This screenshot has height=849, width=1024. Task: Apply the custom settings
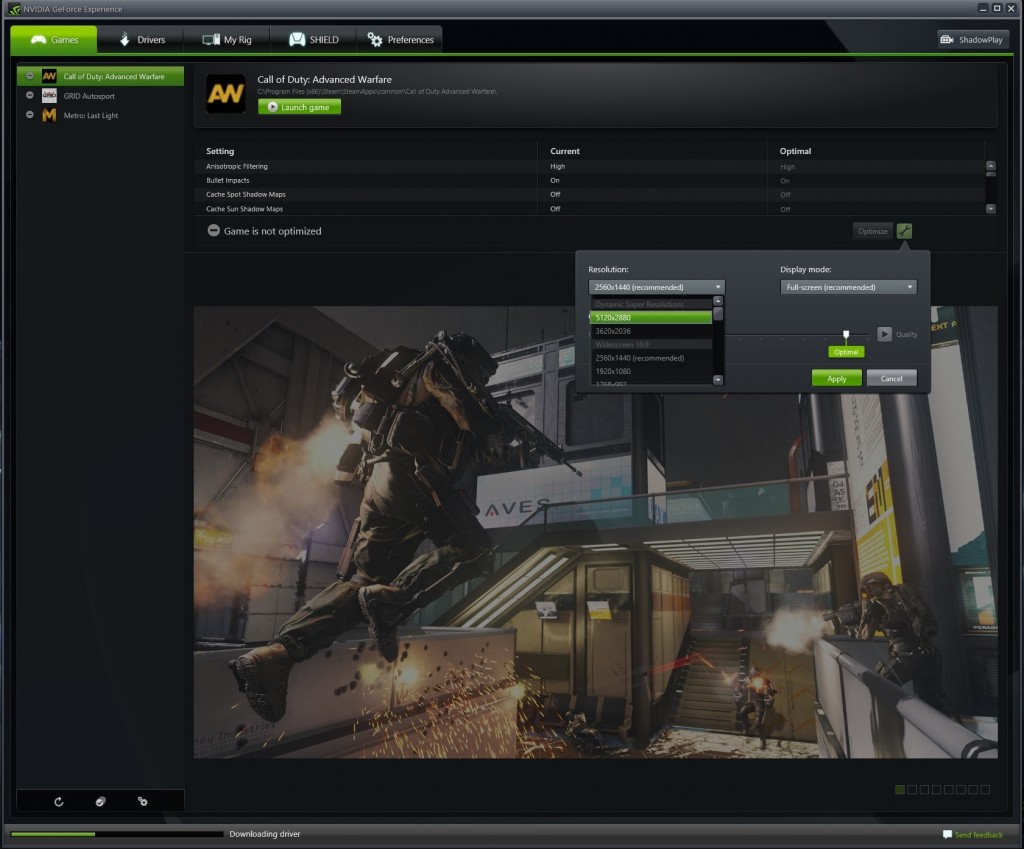click(837, 378)
